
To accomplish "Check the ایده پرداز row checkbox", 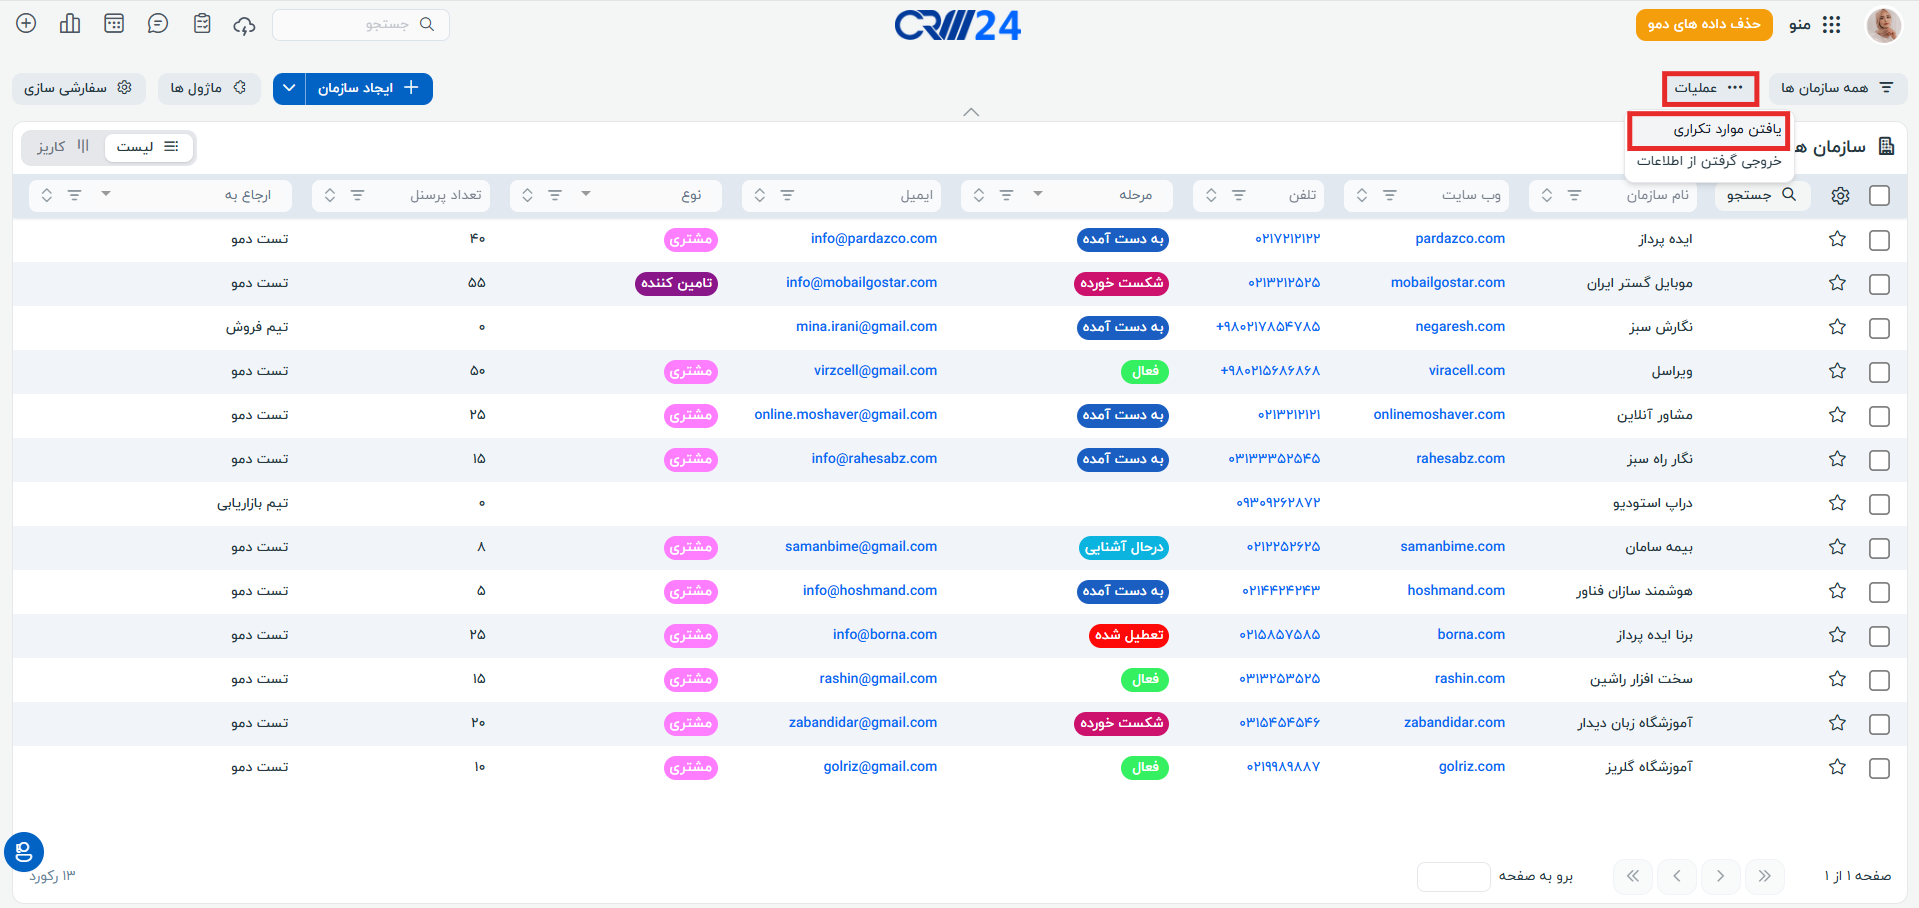I will tap(1879, 240).
